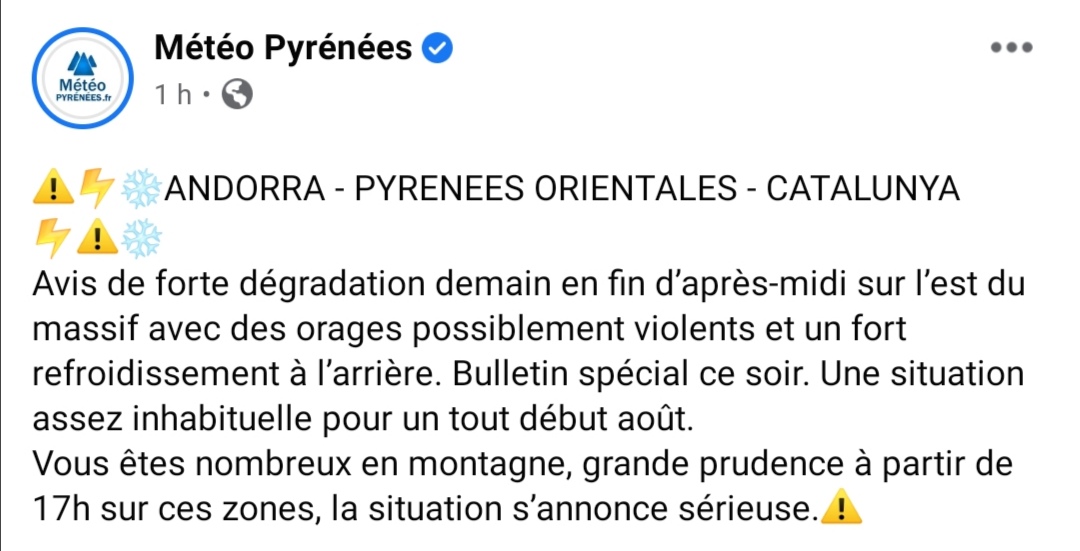Click PYRENEES ORIENTALES in the headline

[546, 189]
